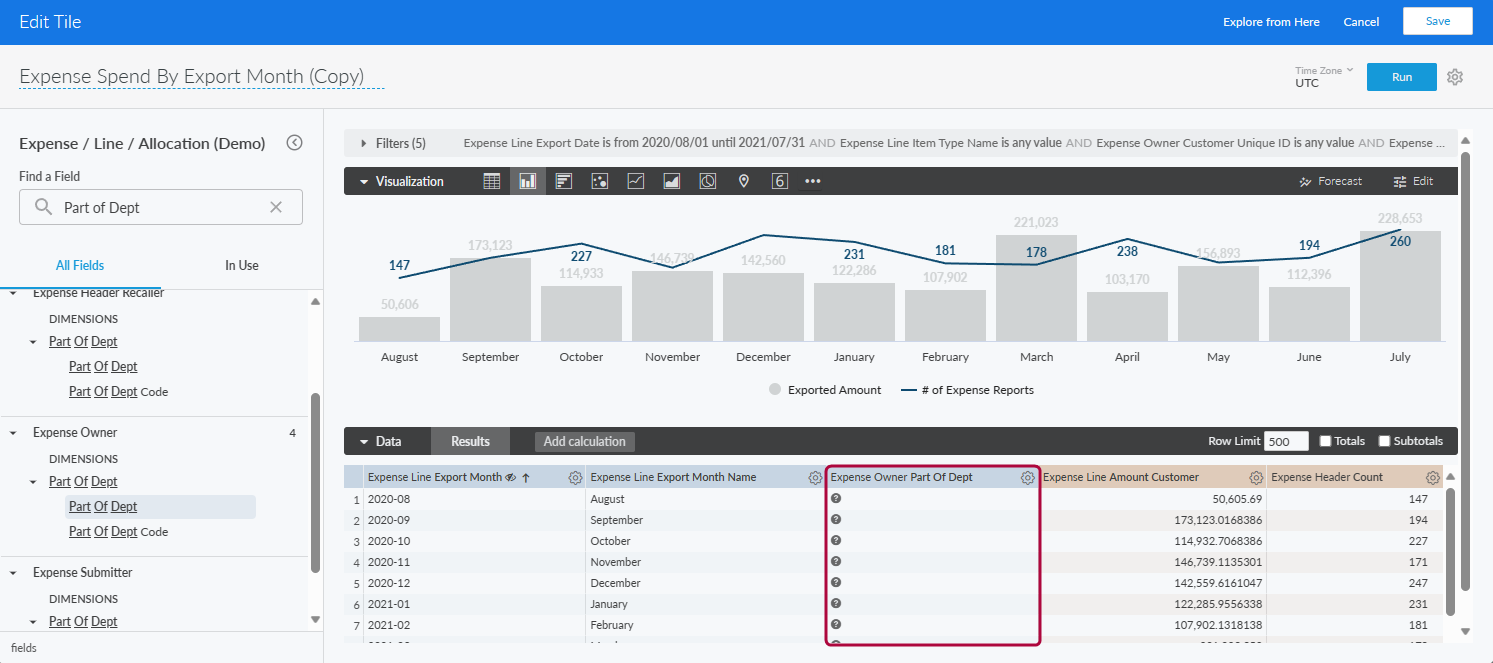Image resolution: width=1493 pixels, height=663 pixels.
Task: Select Part Of Dept under Expense Owner
Action: [102, 506]
